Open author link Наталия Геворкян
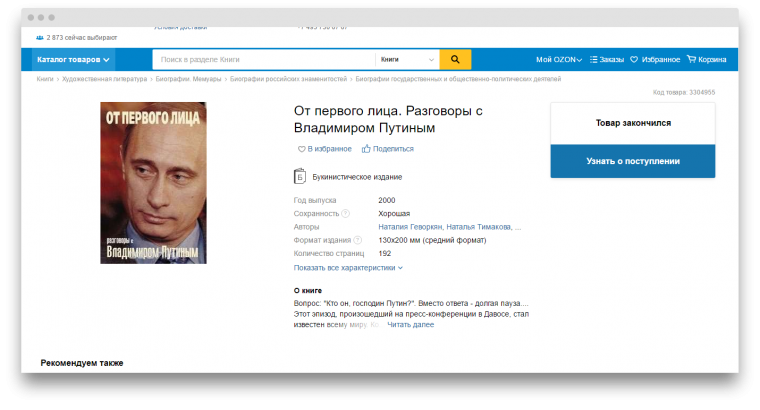 tap(410, 227)
